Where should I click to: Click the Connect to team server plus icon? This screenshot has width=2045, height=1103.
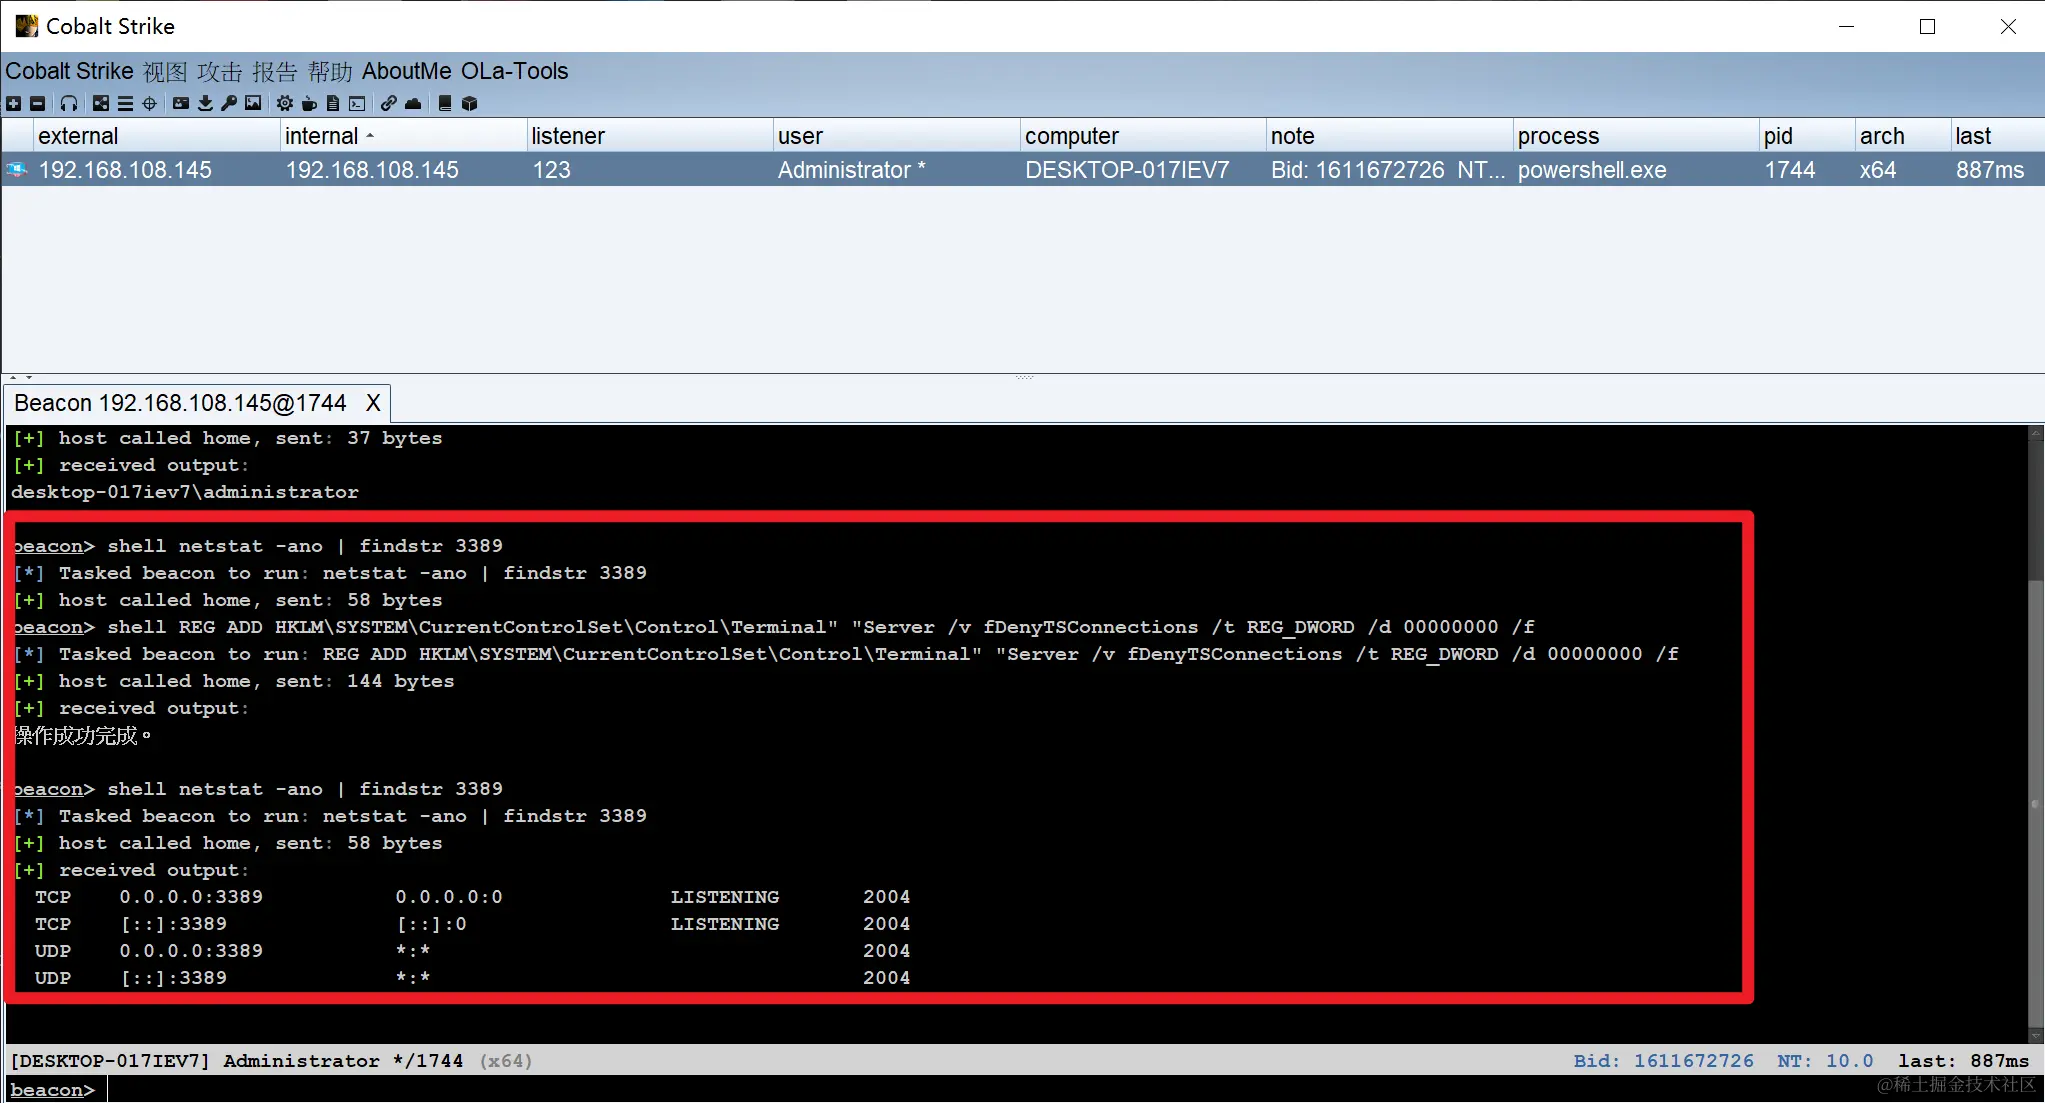[x=13, y=103]
